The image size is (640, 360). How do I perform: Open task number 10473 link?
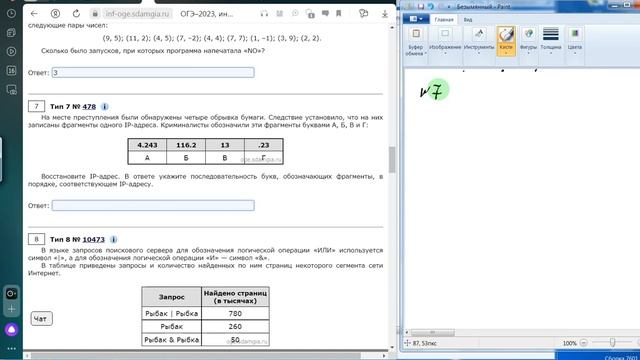click(93, 240)
